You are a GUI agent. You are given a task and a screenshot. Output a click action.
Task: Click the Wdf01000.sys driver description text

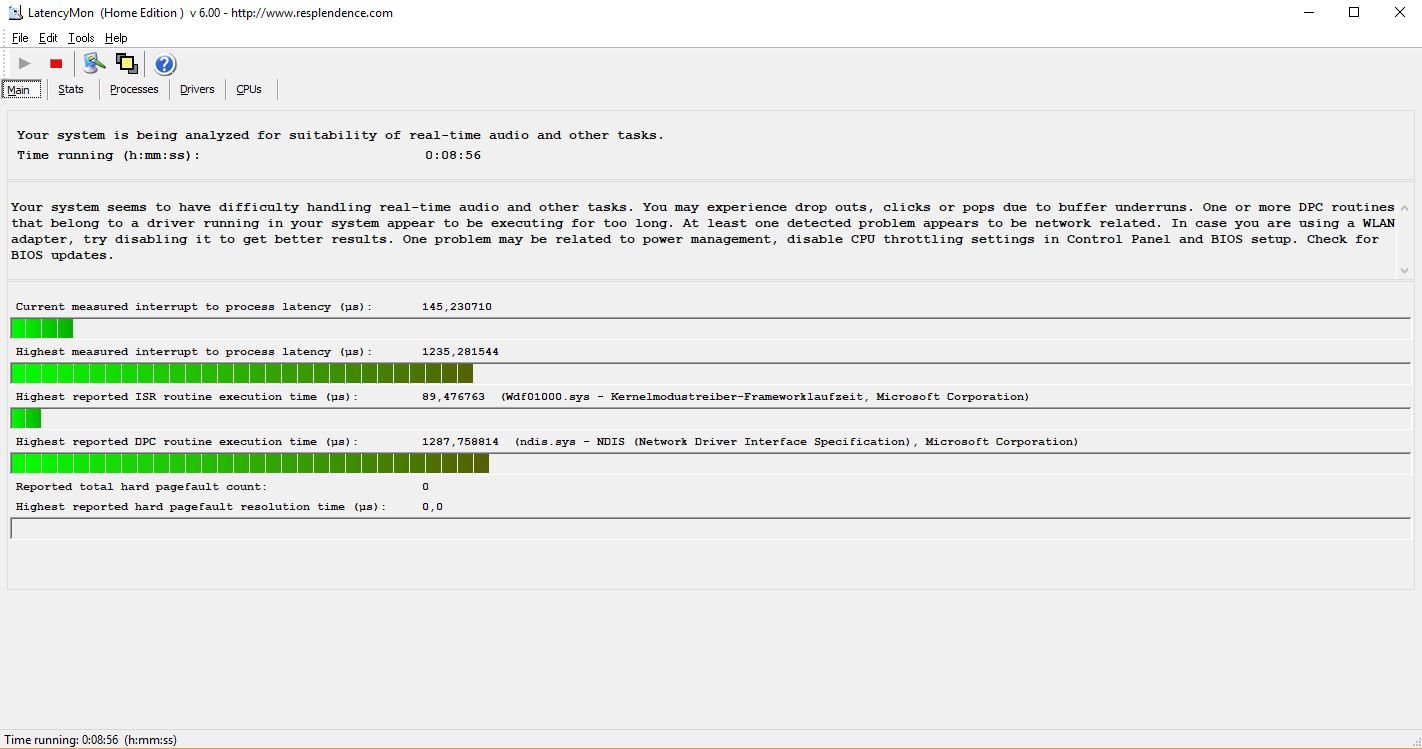pyautogui.click(x=765, y=397)
